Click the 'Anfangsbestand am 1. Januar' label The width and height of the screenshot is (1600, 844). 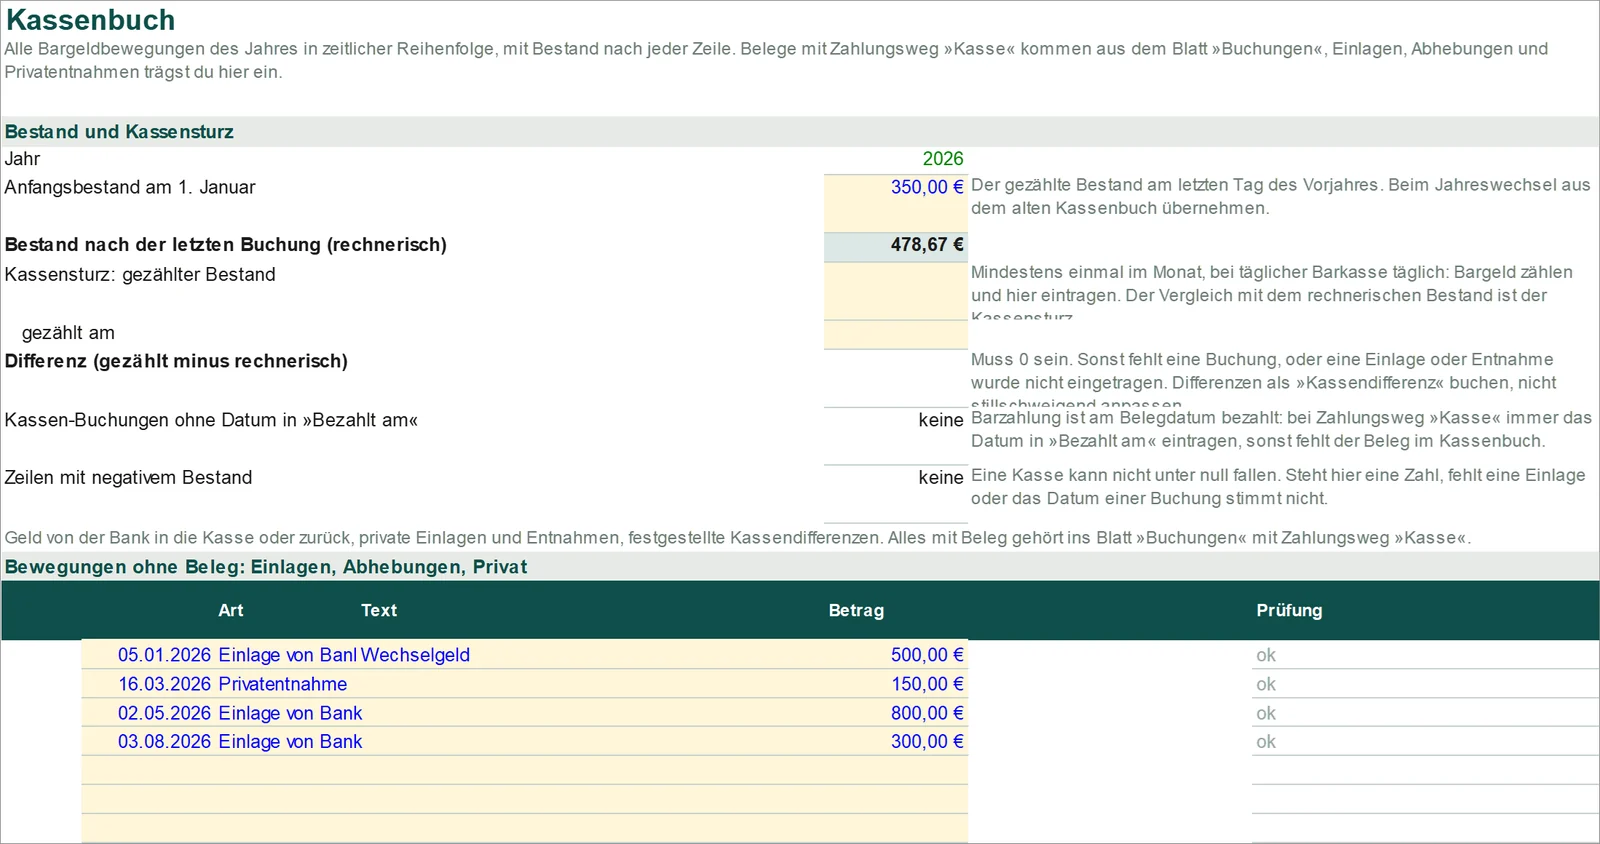[x=130, y=188]
